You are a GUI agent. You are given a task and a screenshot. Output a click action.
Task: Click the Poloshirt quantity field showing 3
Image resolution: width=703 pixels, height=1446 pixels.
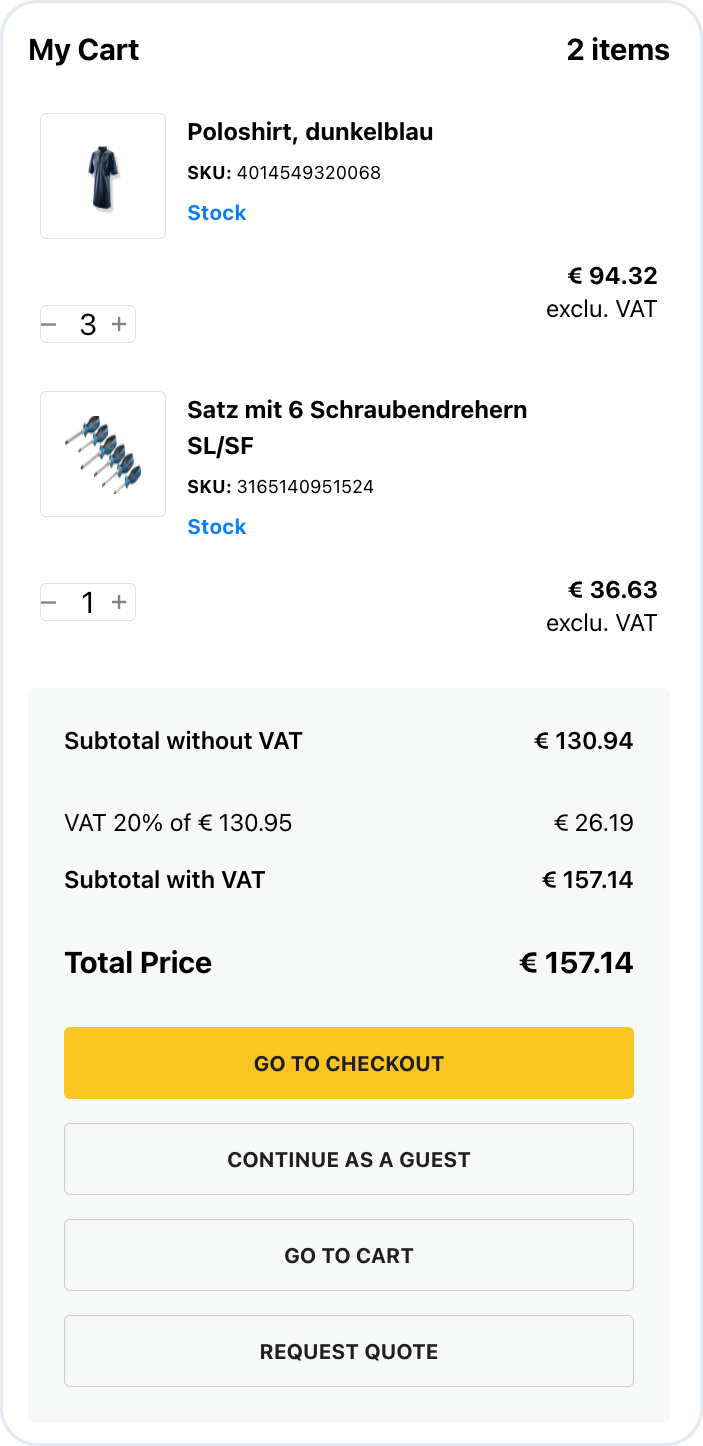point(87,324)
